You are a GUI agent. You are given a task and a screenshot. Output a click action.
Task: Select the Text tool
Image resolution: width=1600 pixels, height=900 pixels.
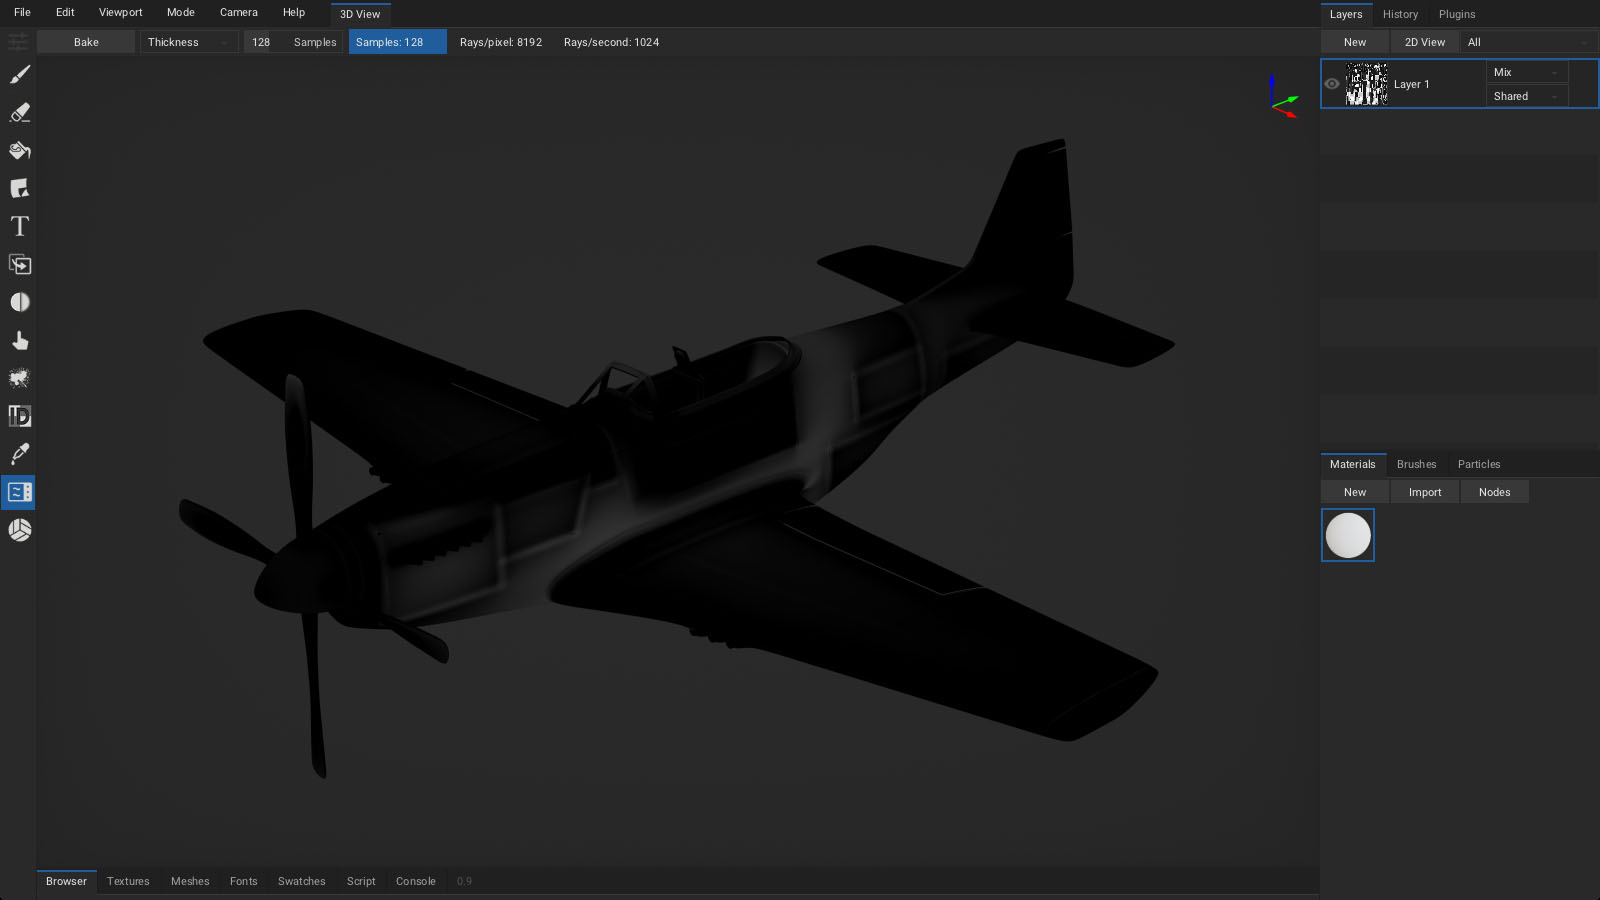pos(20,227)
